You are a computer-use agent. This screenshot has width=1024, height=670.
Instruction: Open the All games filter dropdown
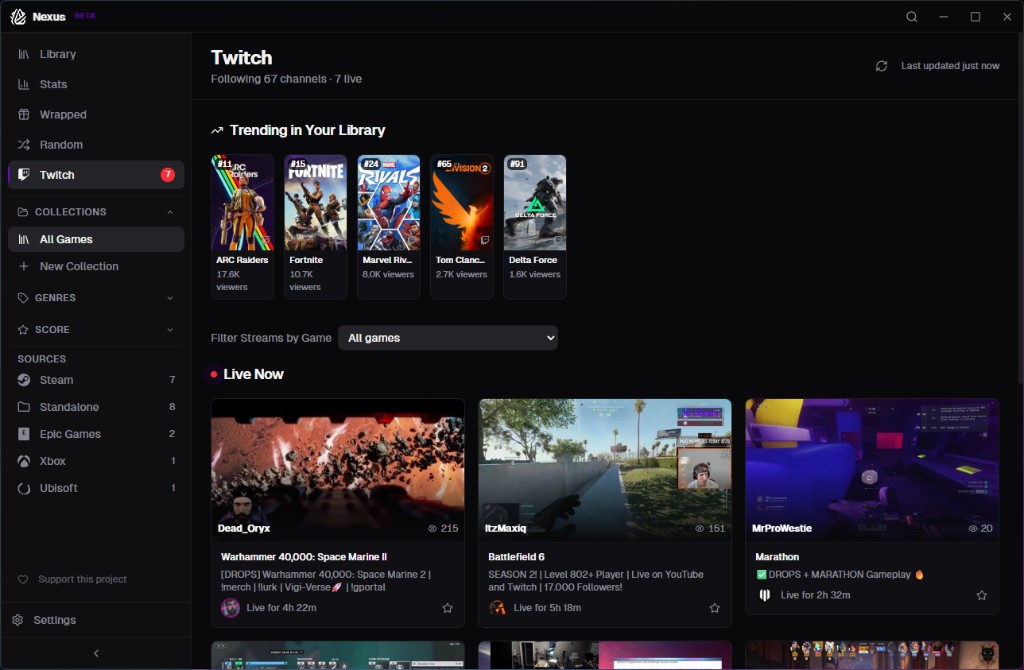(447, 338)
